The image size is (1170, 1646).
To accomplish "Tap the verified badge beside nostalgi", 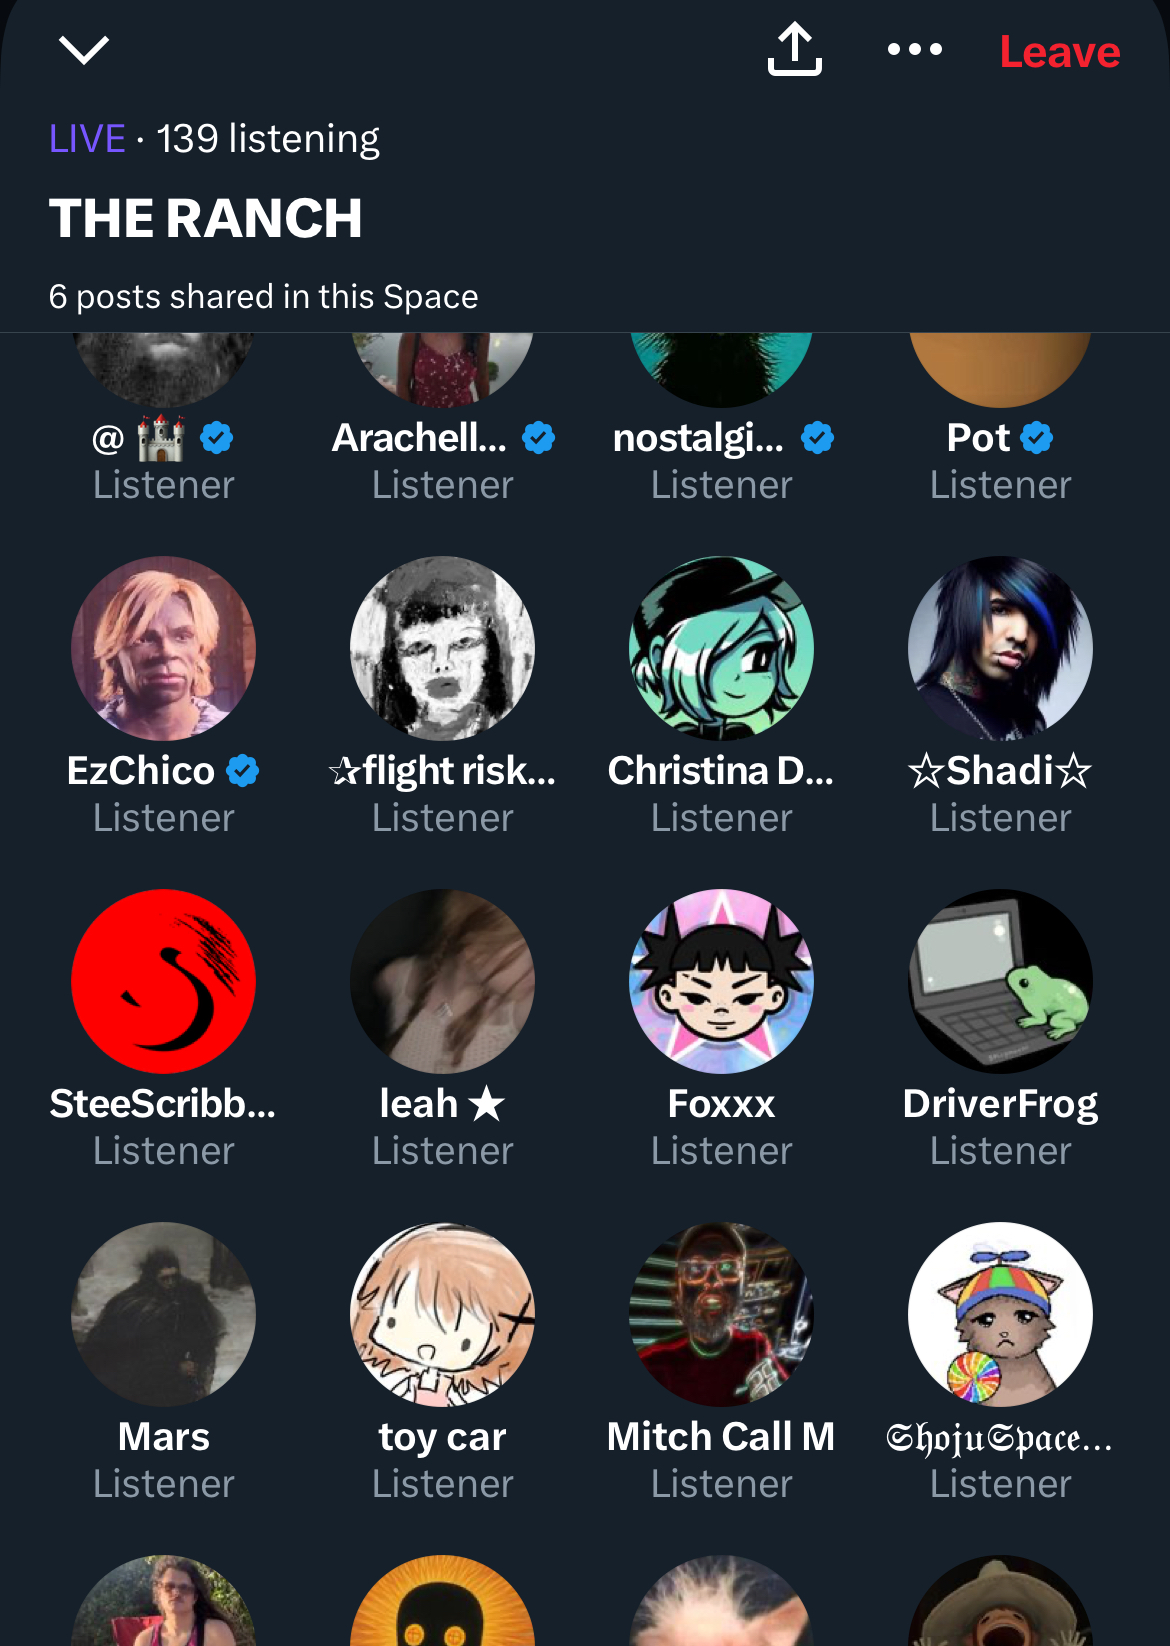I will click(x=817, y=438).
